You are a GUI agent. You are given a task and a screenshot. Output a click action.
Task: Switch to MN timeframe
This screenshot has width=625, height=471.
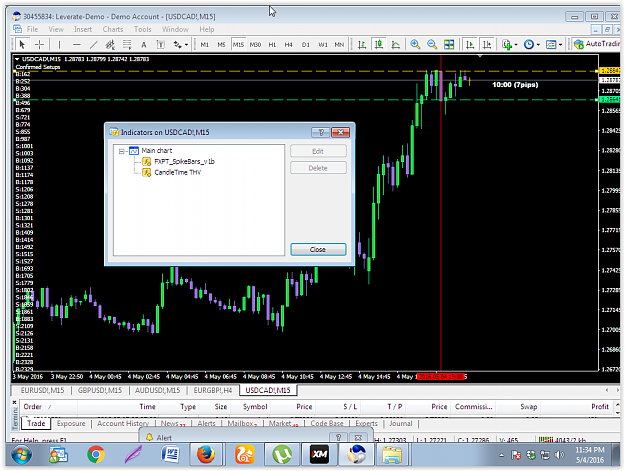click(339, 45)
